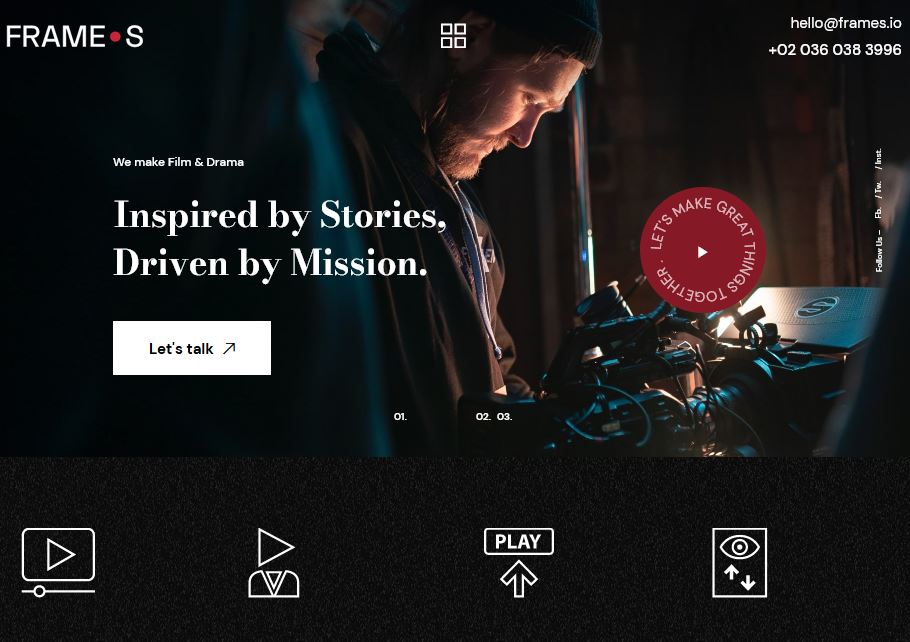Click the video player service icon
The image size is (910, 642).
coord(58,562)
